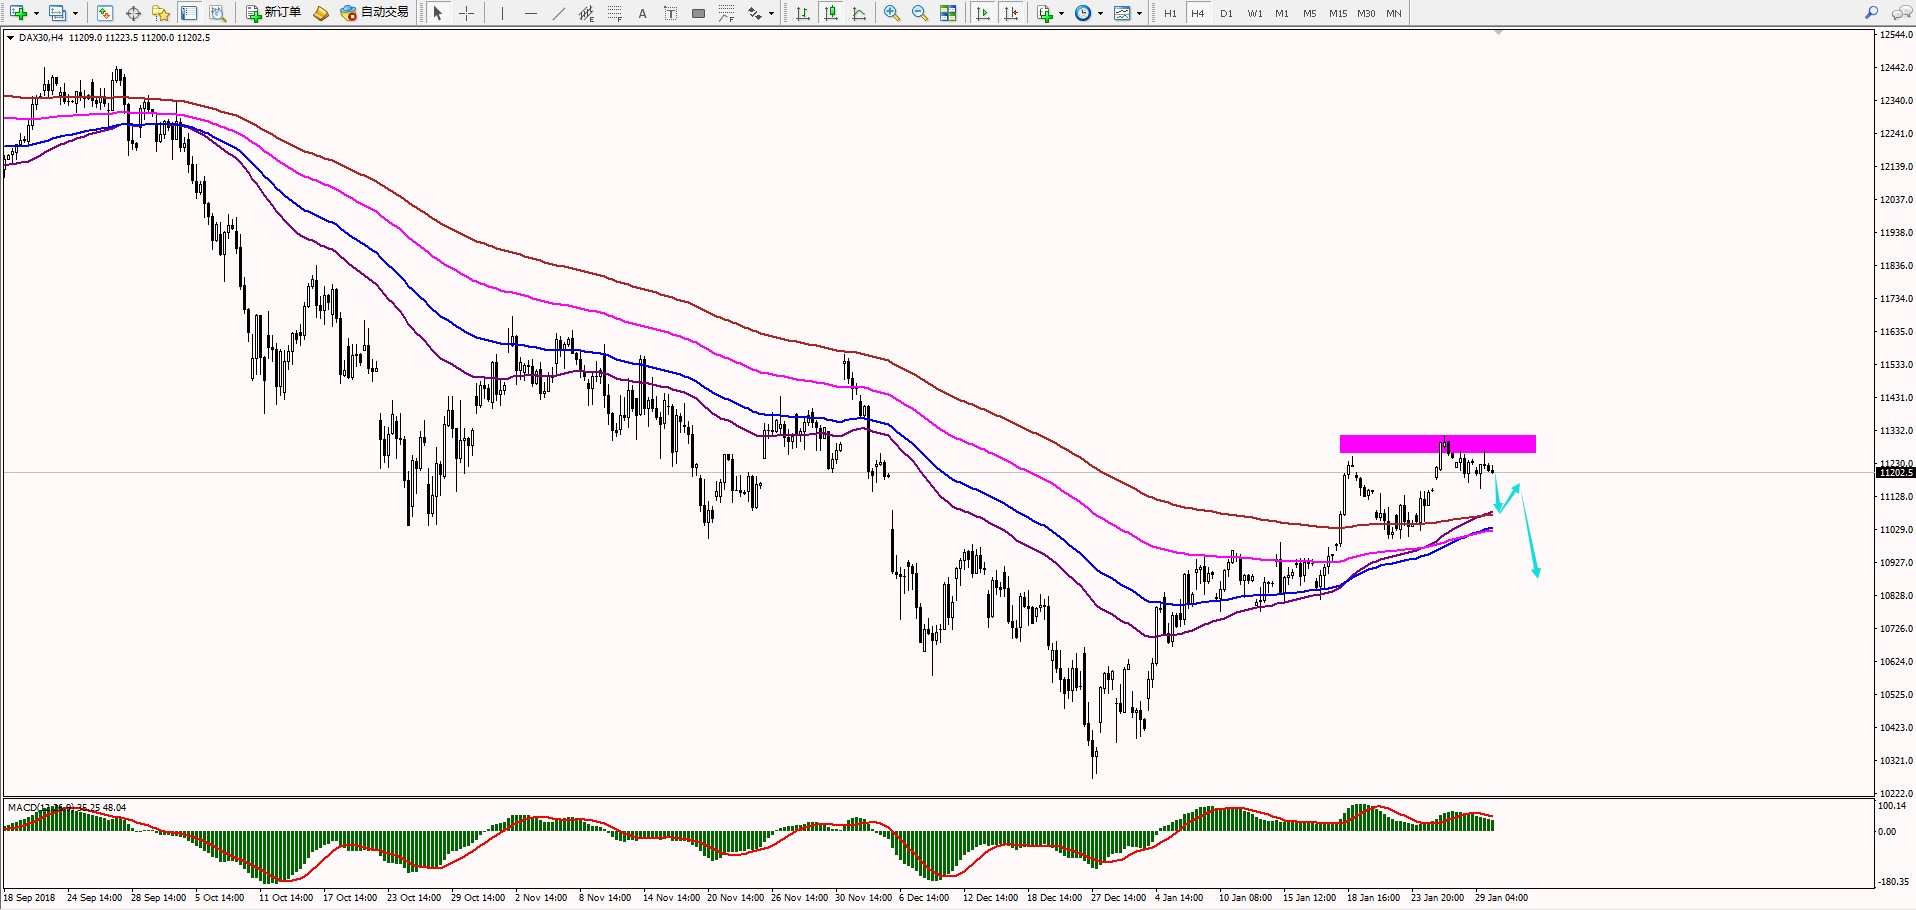Image resolution: width=1916 pixels, height=910 pixels.
Task: Switch to the M1 timeframe
Action: [x=1282, y=13]
